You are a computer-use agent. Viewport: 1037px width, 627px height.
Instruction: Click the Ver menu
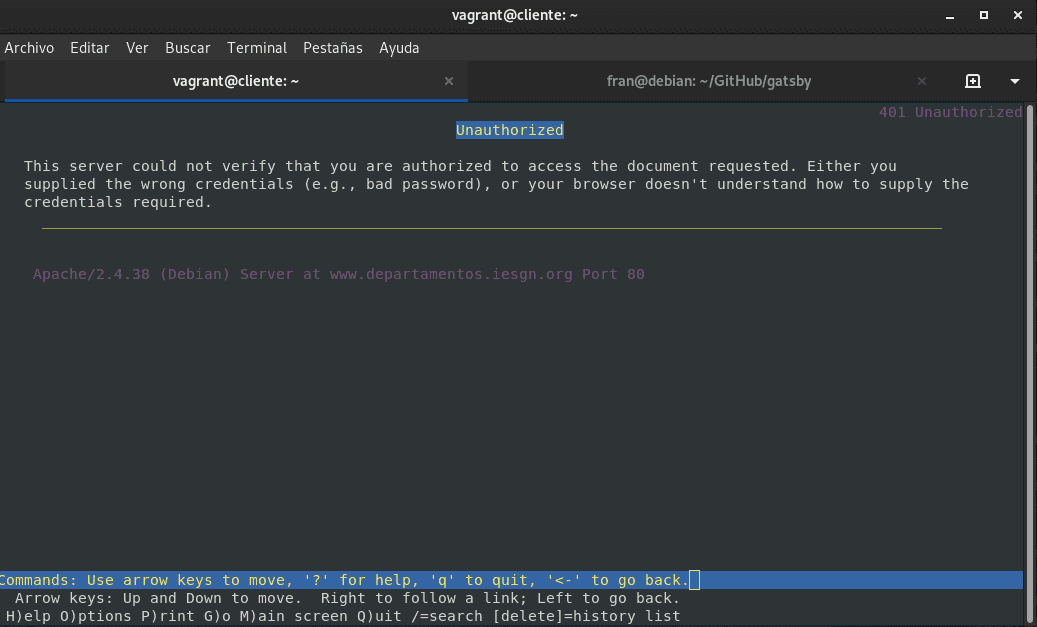click(x=137, y=48)
